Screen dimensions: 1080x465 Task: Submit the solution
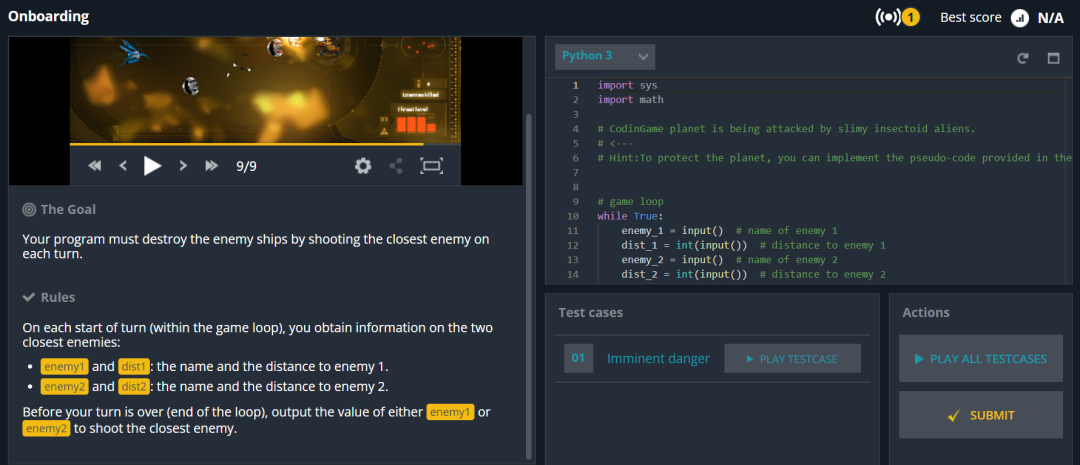tap(980, 415)
